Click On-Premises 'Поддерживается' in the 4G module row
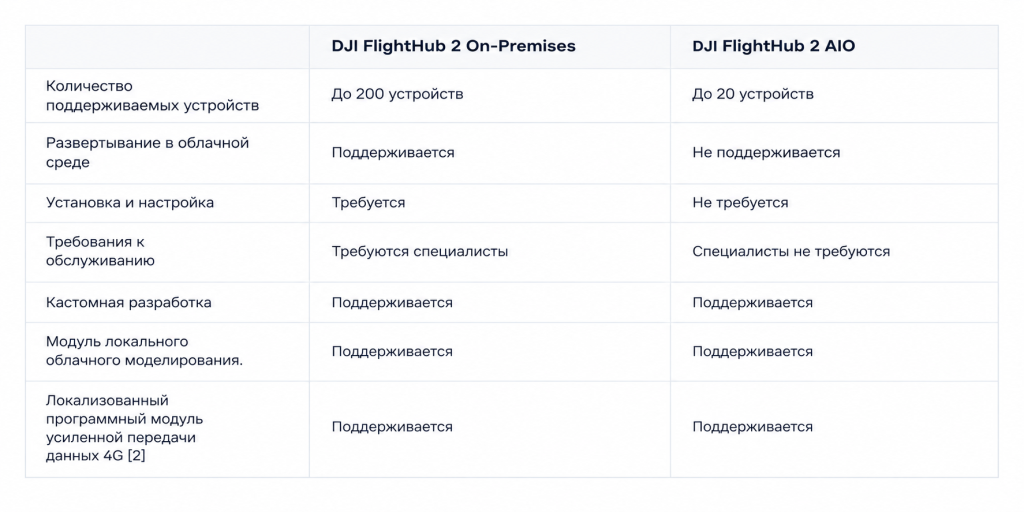Screen dimensions: 1024x512 tap(392, 426)
